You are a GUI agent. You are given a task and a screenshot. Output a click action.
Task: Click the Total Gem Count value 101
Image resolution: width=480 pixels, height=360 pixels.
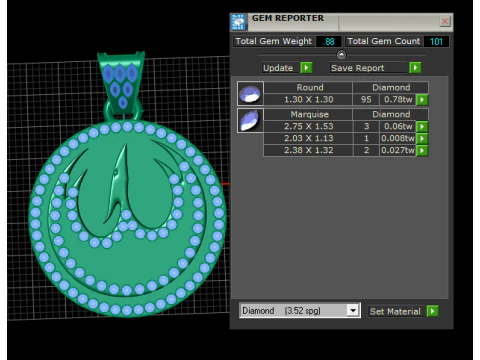click(x=436, y=41)
